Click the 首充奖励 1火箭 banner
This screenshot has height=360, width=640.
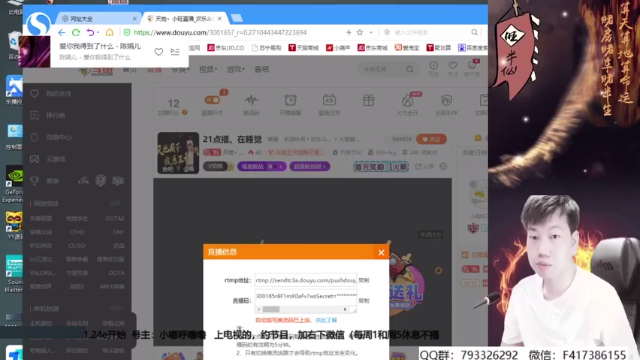[x=380, y=167]
